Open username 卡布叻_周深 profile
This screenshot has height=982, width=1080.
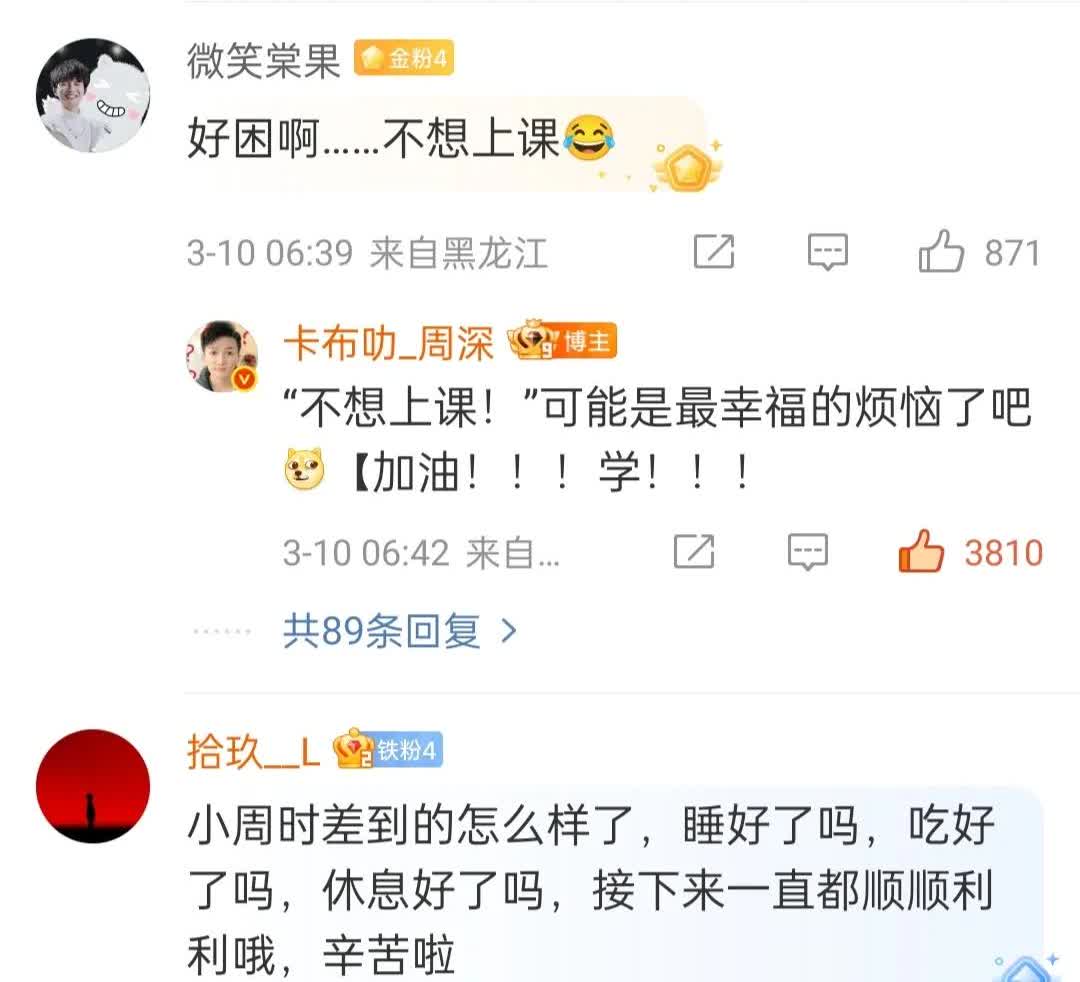(x=389, y=343)
